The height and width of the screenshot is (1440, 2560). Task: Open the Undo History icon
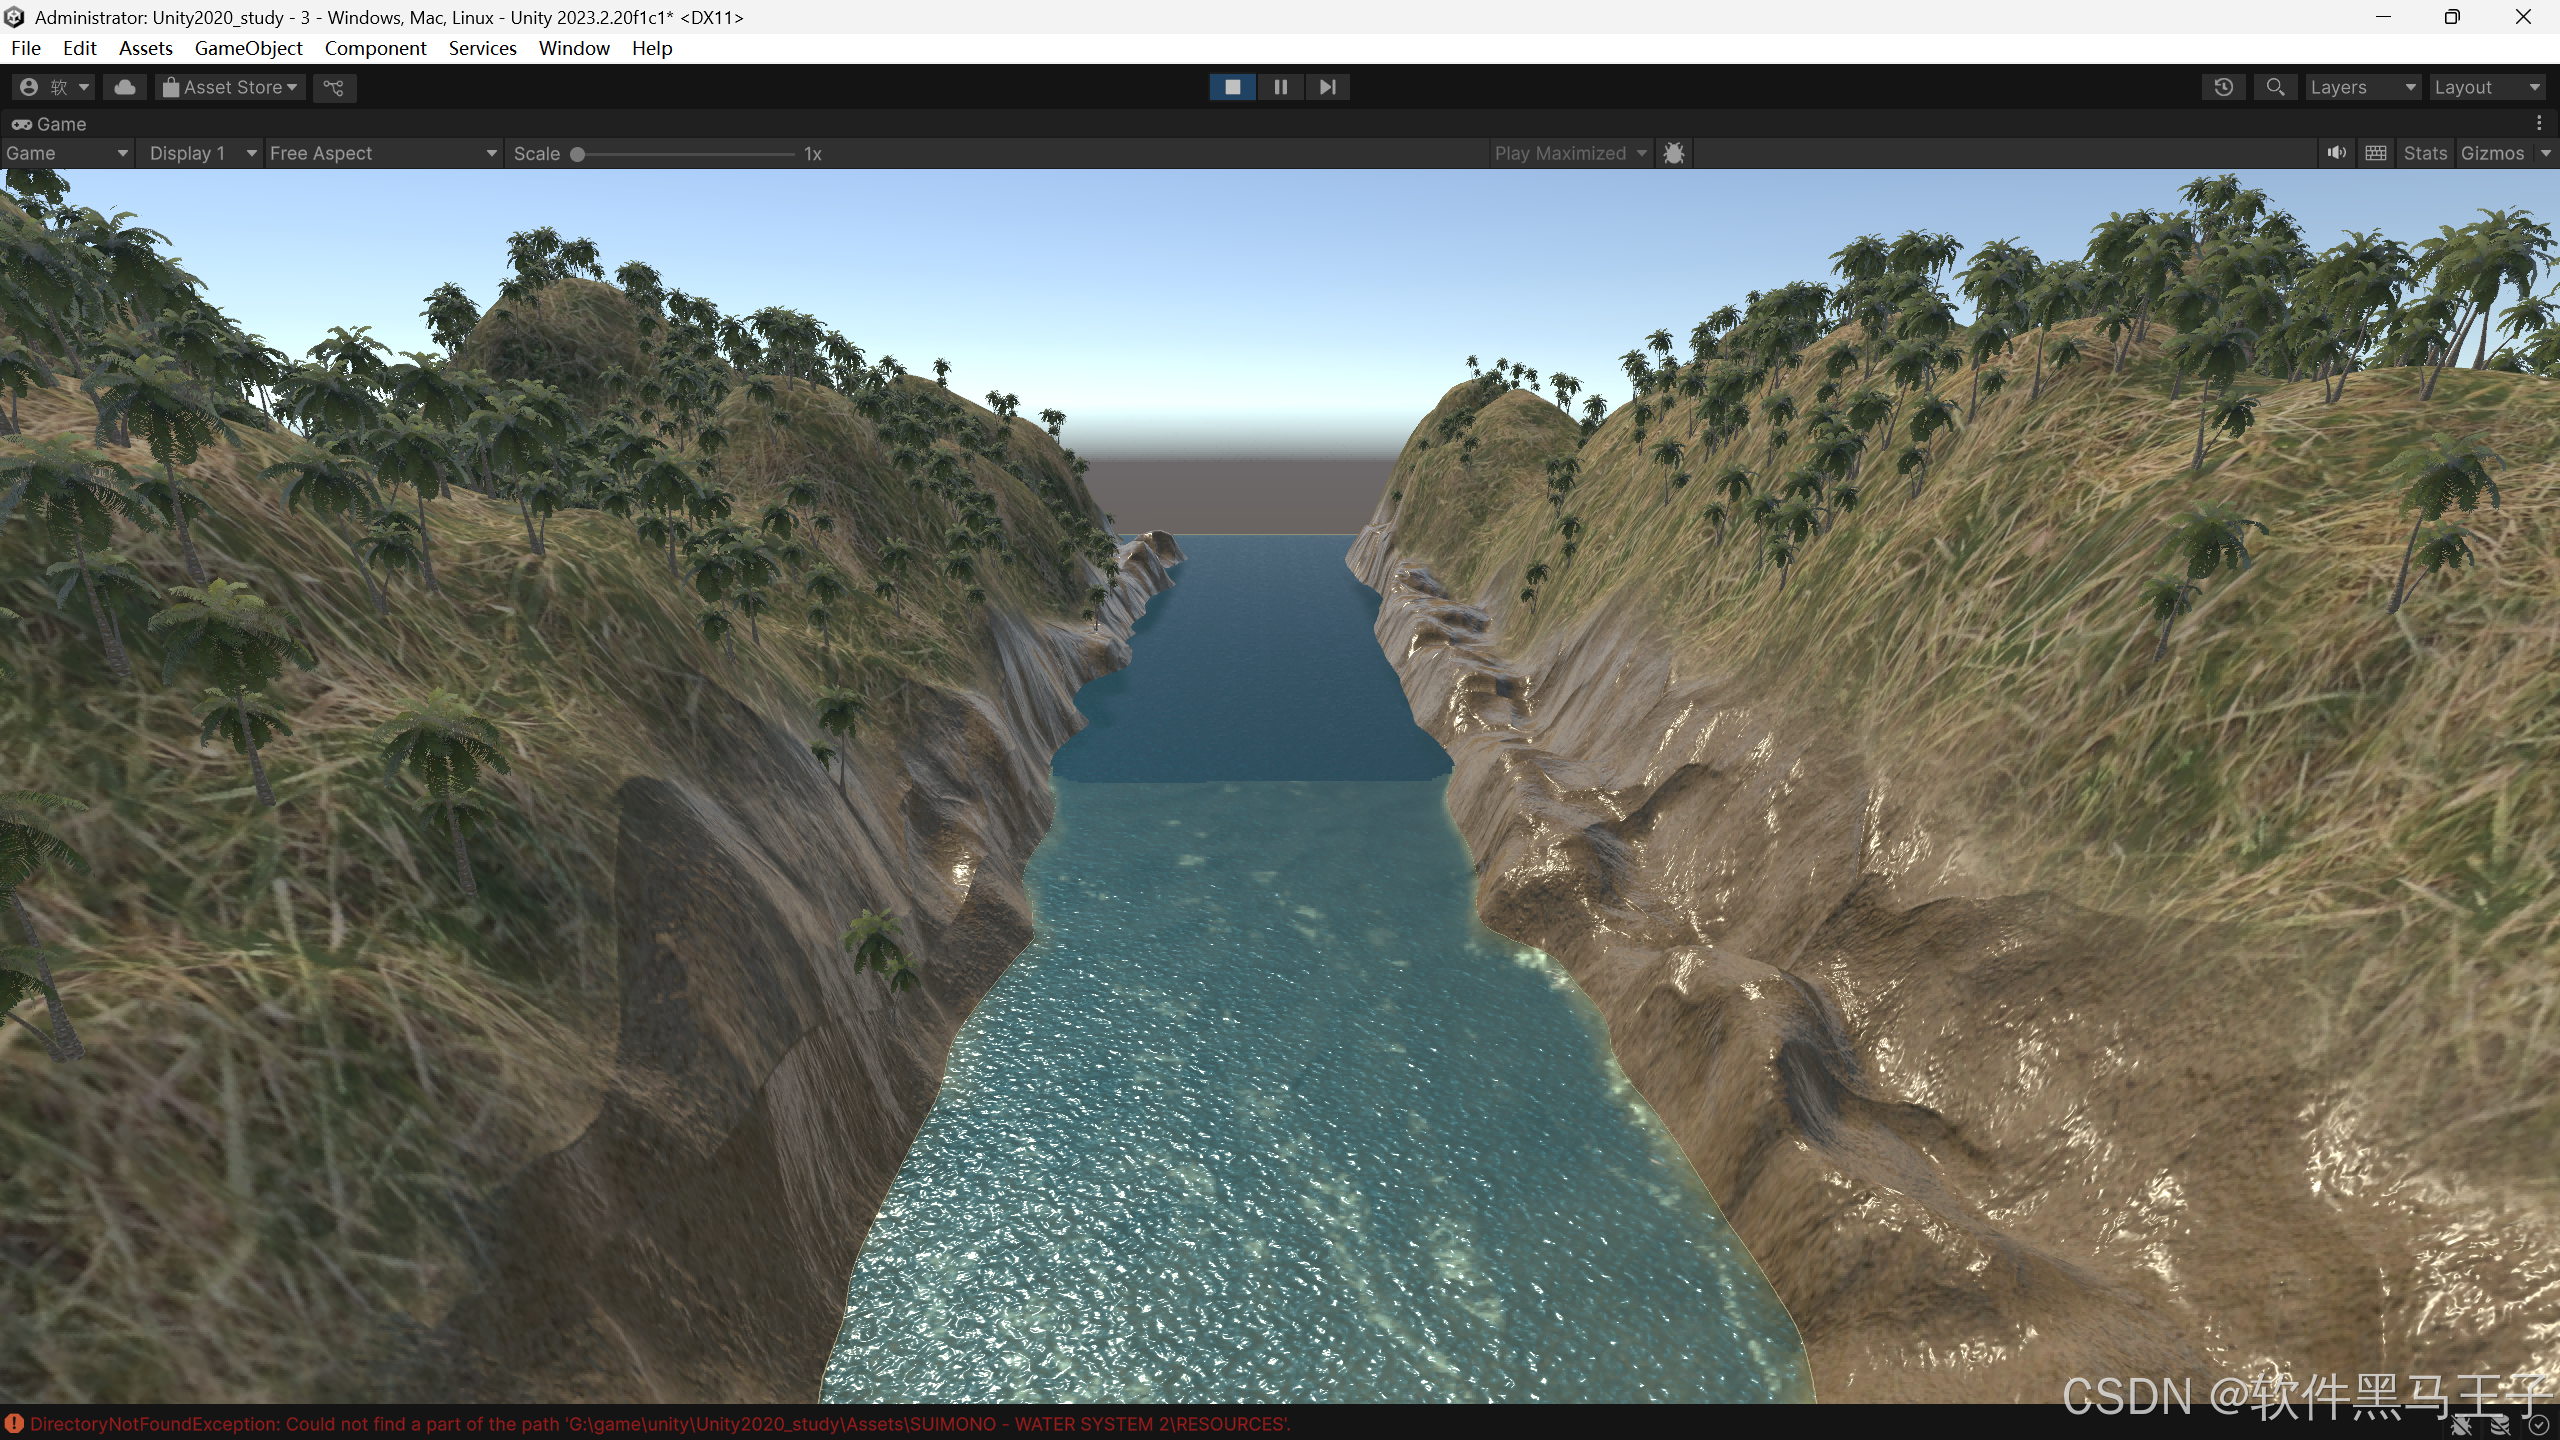[x=2223, y=87]
